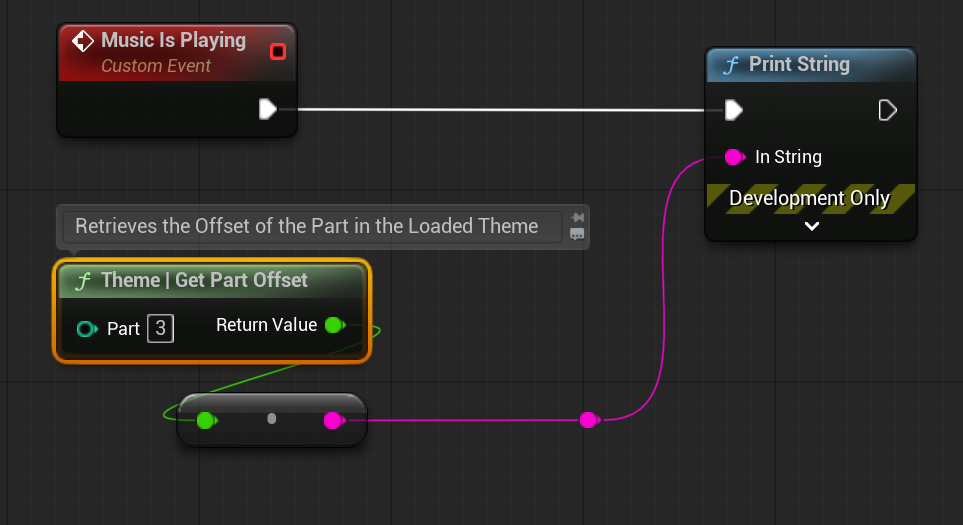Select the exec input pin on Print String

coord(733,110)
